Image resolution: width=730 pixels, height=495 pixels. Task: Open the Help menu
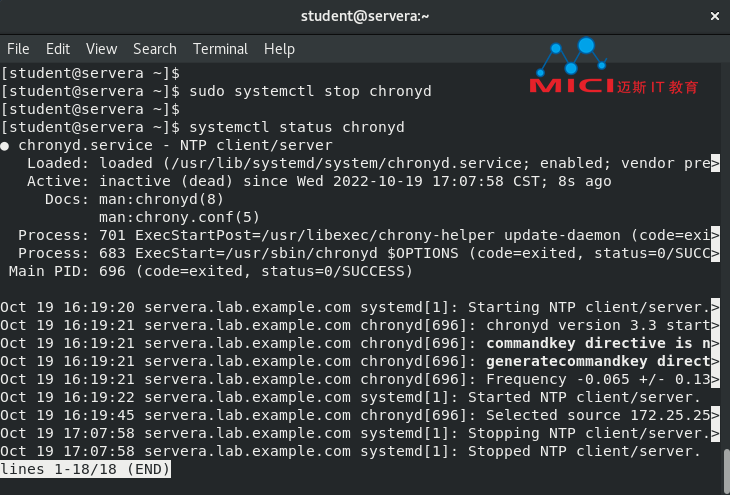click(x=279, y=49)
